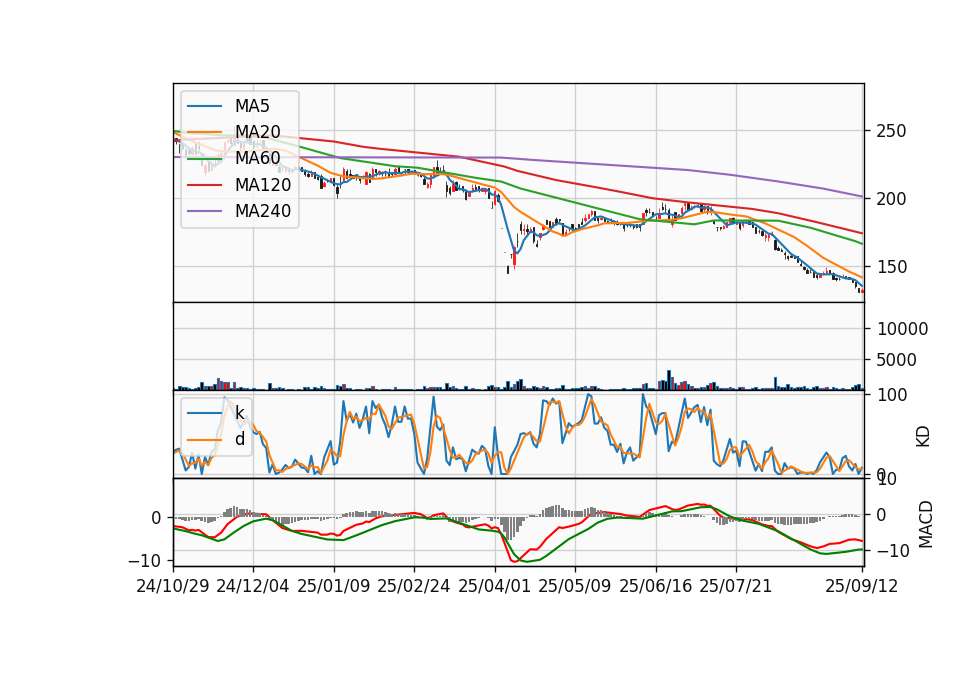Click the MA5 legend label
Viewport: 960px width, 690px height.
pyautogui.click(x=252, y=106)
